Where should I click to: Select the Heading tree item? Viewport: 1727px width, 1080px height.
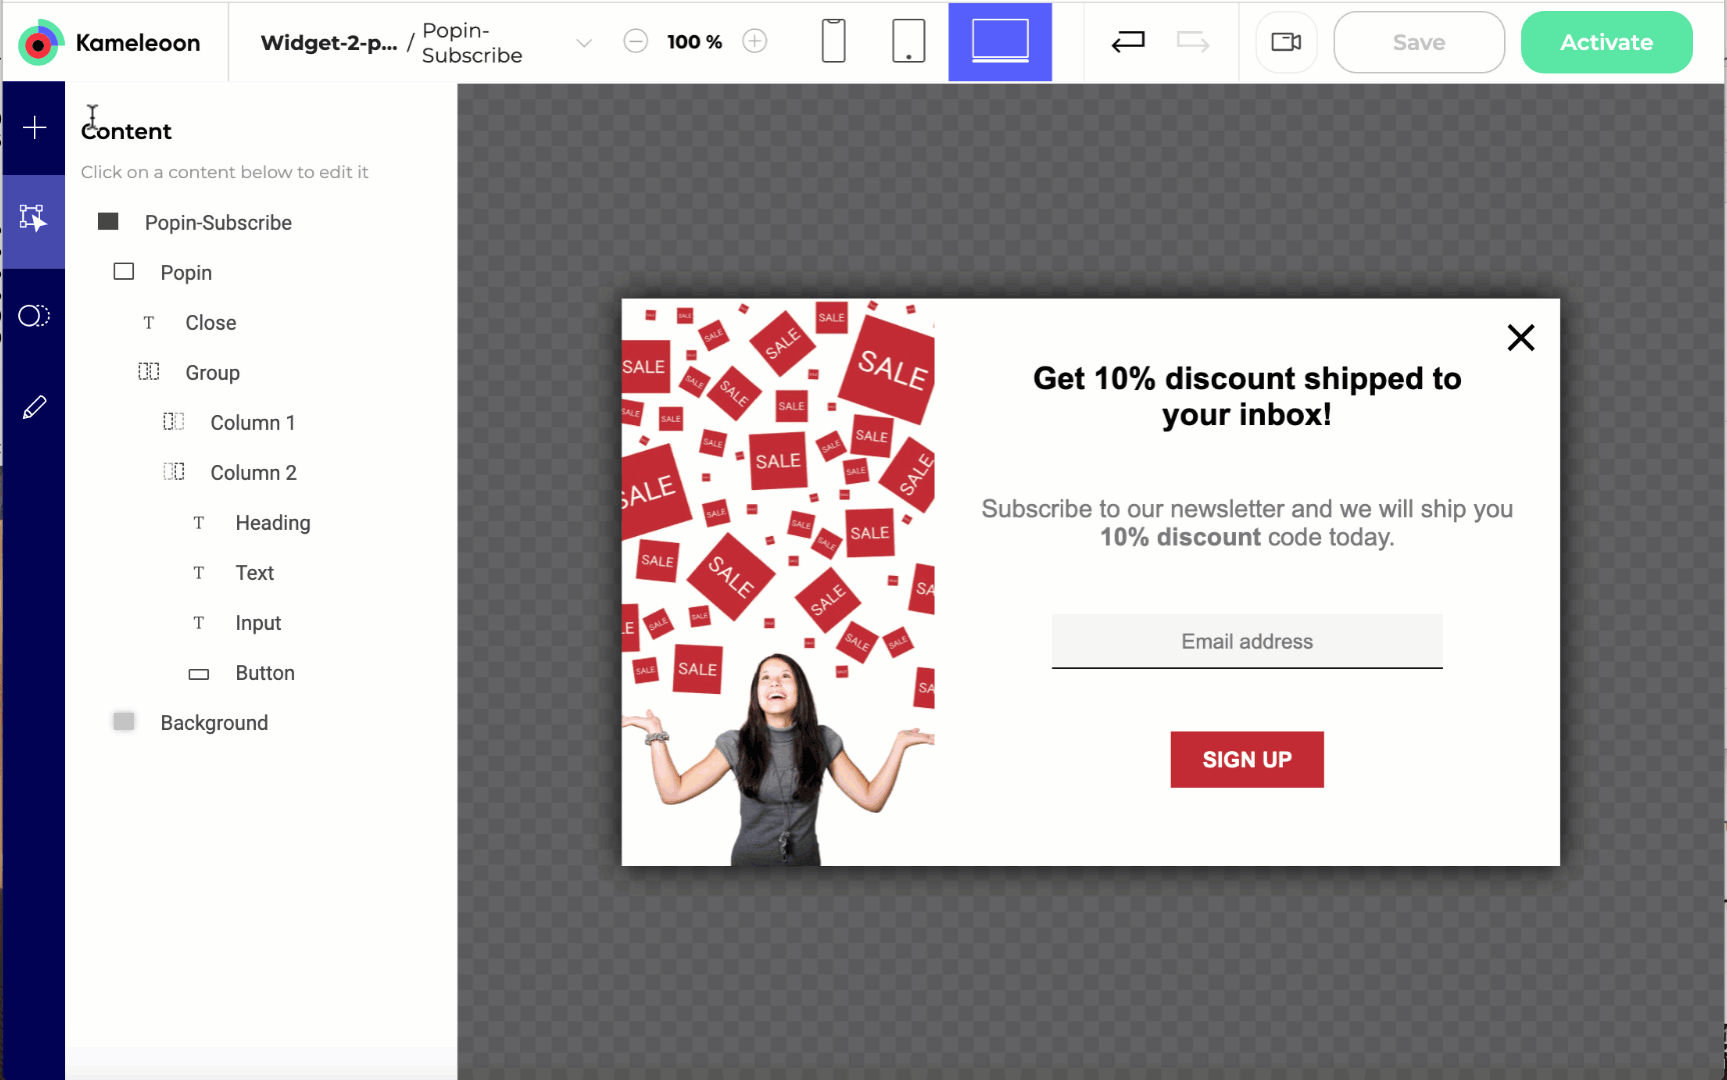point(273,523)
